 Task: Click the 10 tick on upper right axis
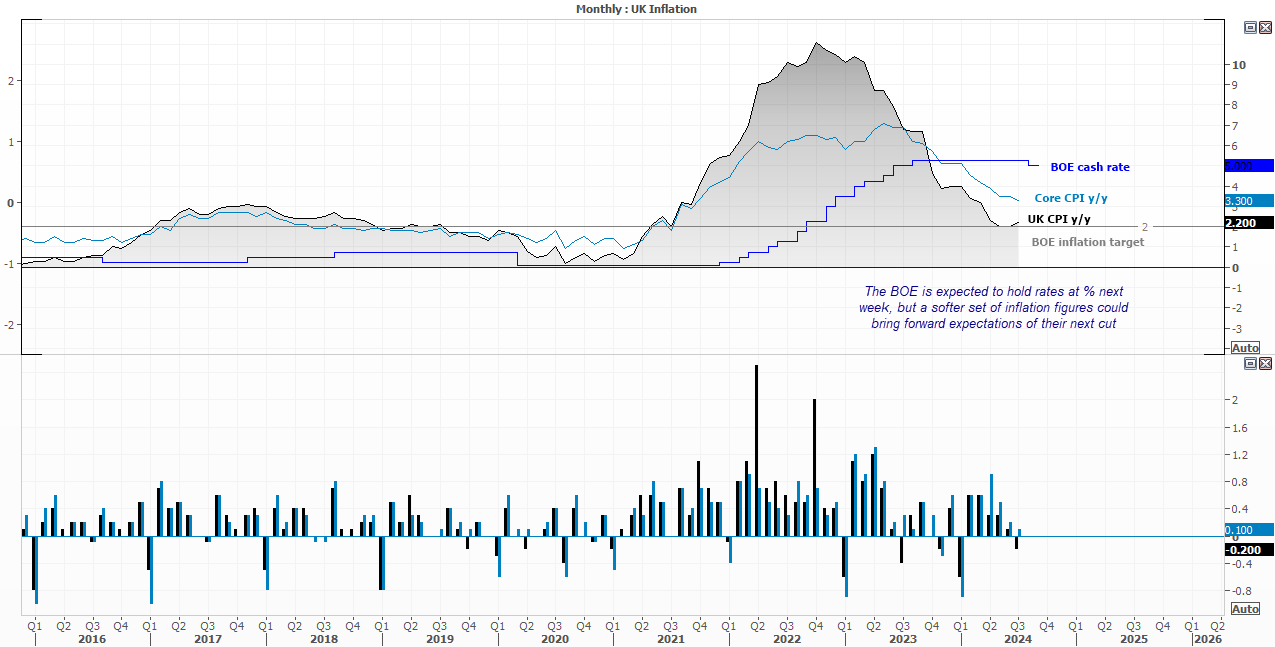point(1239,65)
